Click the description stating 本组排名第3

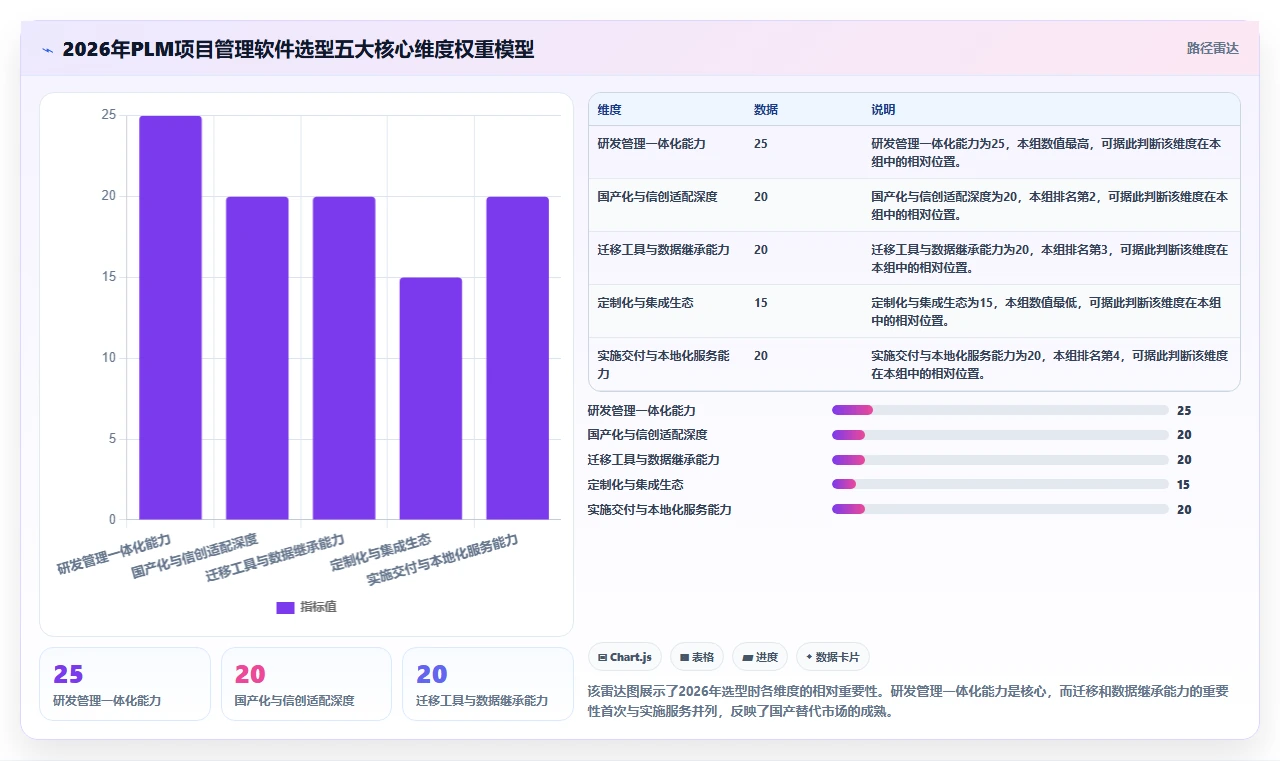[x=1049, y=258]
